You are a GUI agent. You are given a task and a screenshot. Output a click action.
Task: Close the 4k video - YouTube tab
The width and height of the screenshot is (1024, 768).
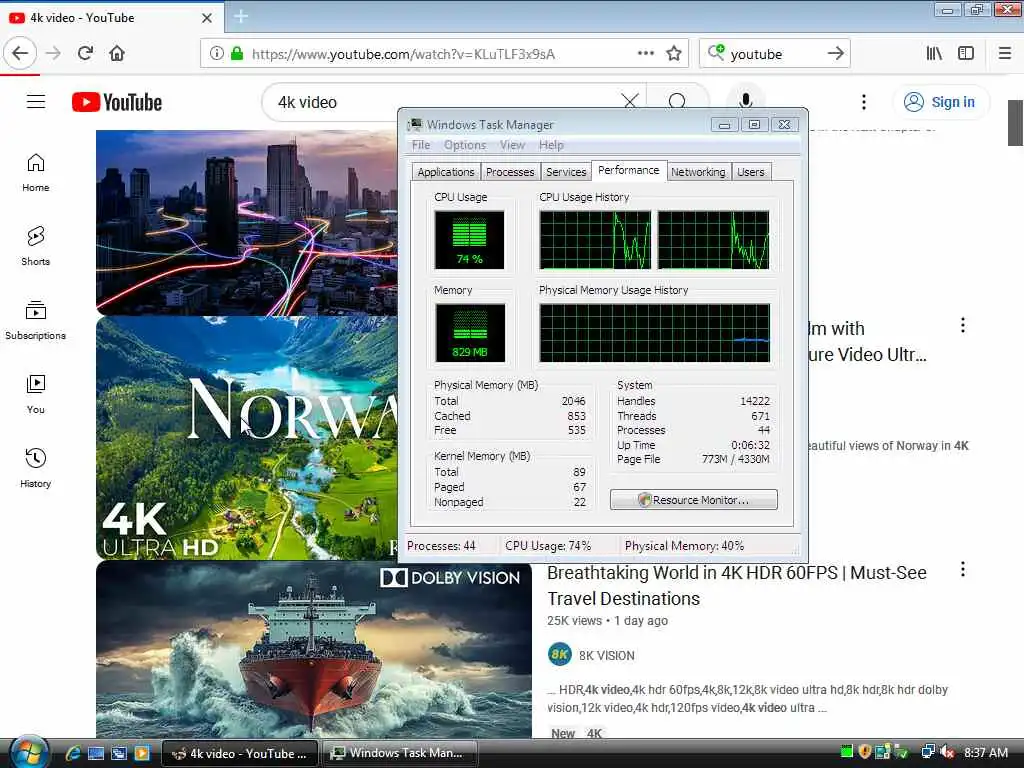(207, 18)
